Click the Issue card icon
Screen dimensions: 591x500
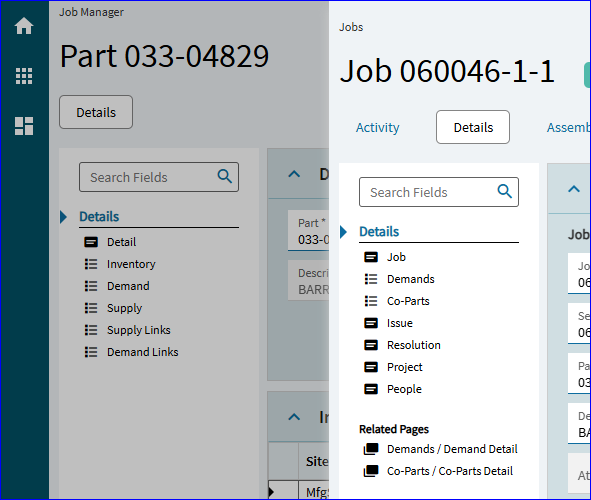pyautogui.click(x=371, y=323)
